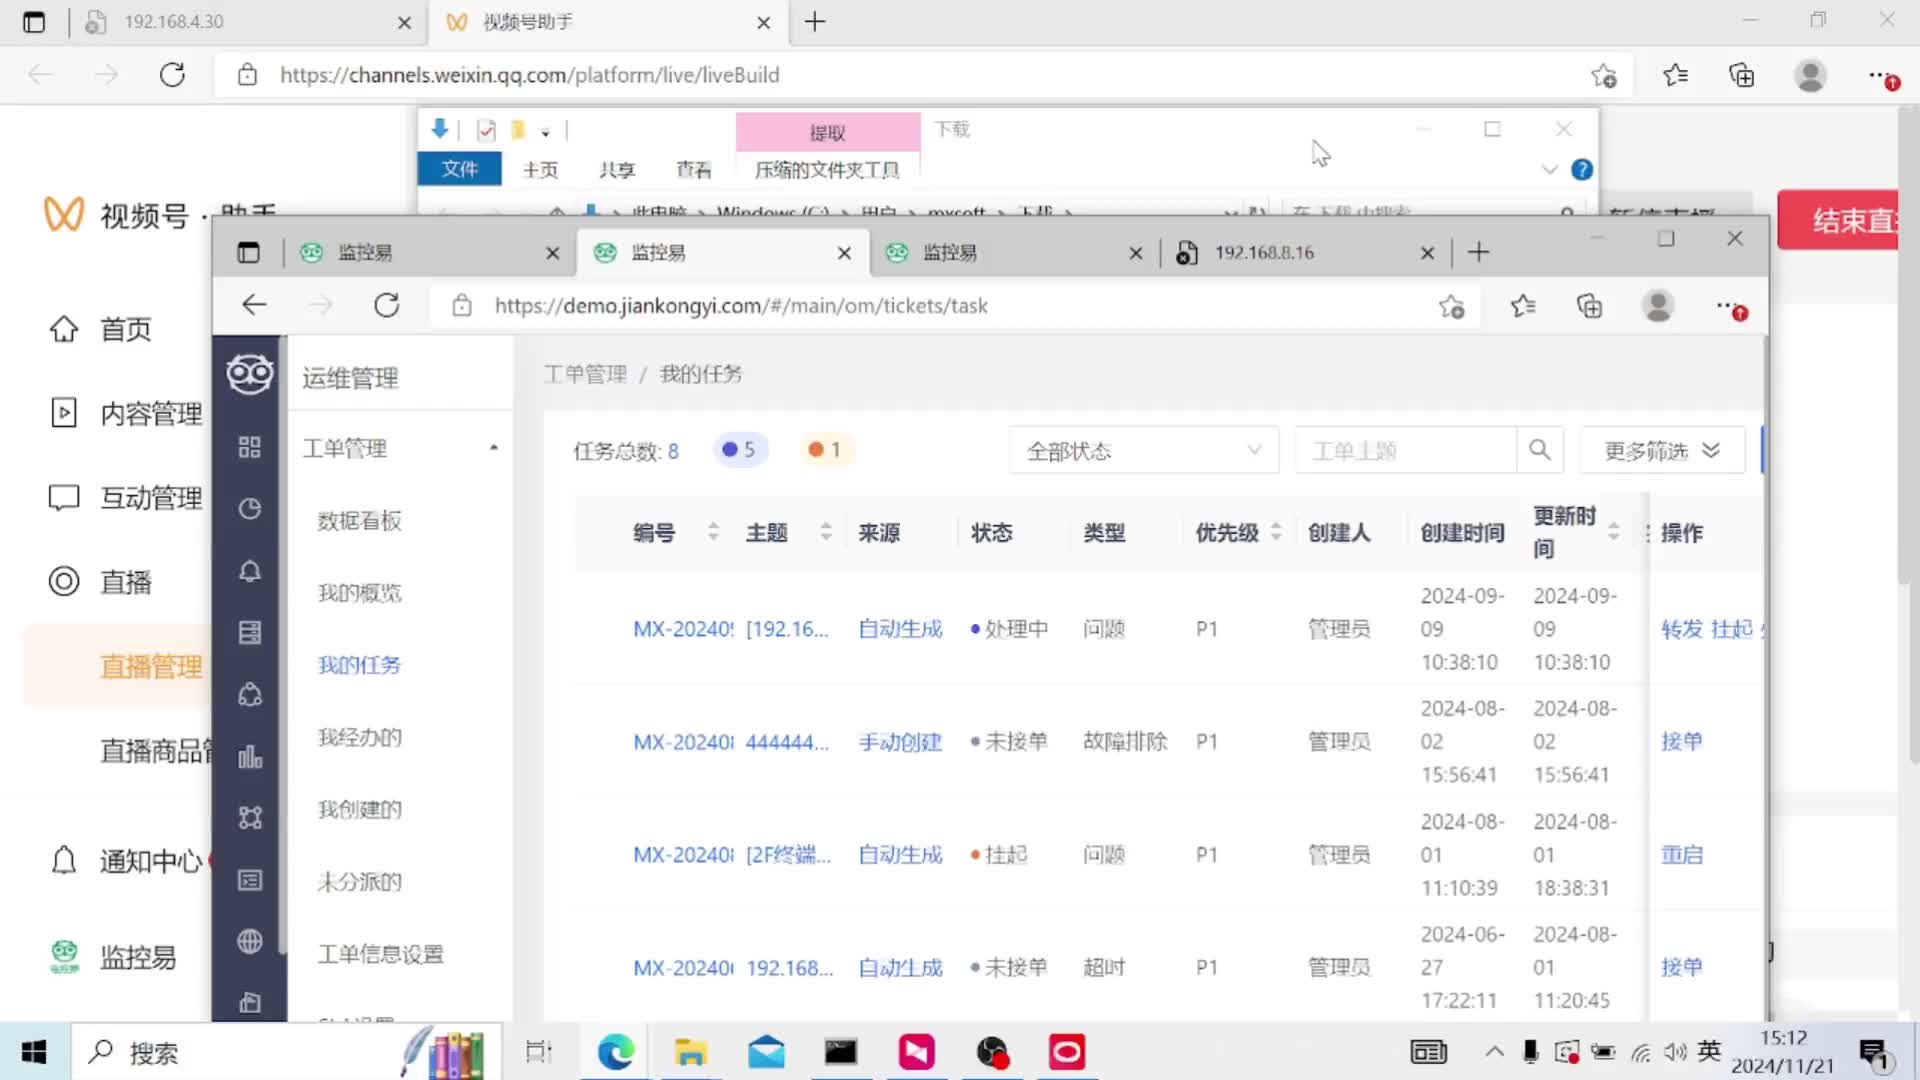Click 重启 on the suspended ticket
The image size is (1920, 1080).
click(1681, 855)
